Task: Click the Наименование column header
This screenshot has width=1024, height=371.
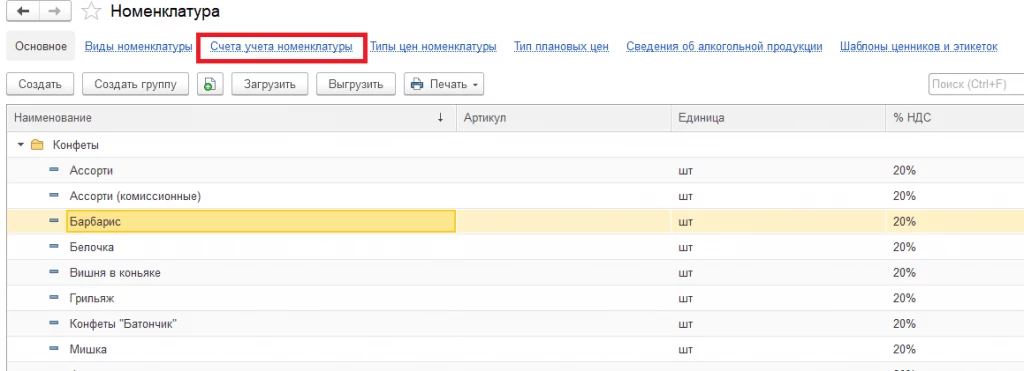Action: (231, 118)
